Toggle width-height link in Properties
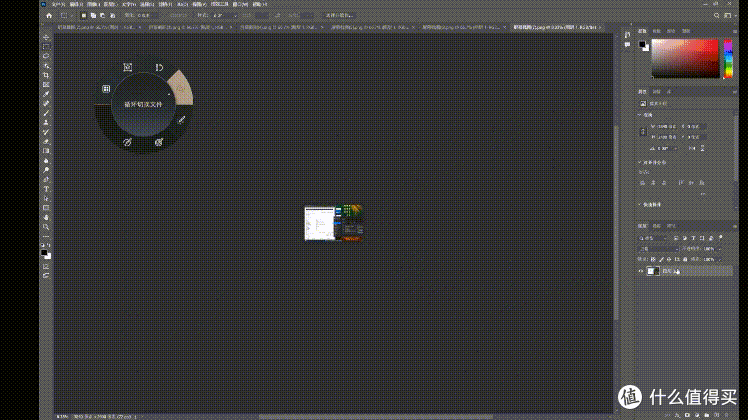748x420 pixels. [x=643, y=132]
